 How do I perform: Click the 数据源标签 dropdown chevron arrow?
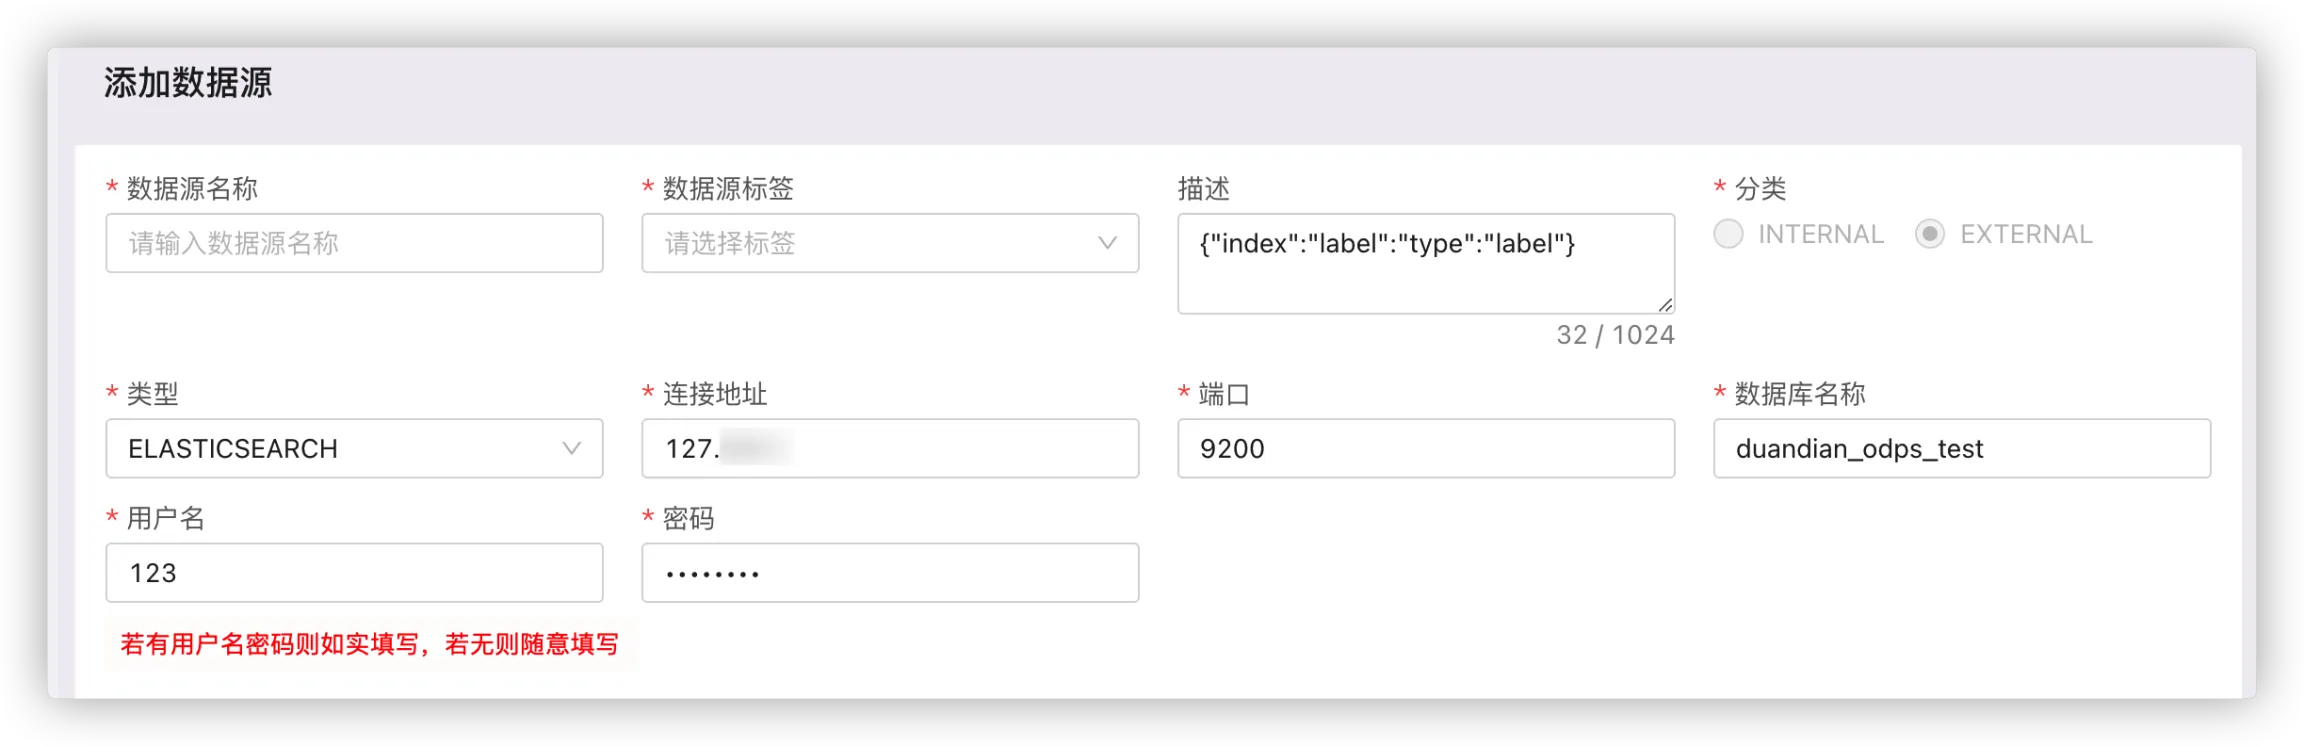(1107, 243)
